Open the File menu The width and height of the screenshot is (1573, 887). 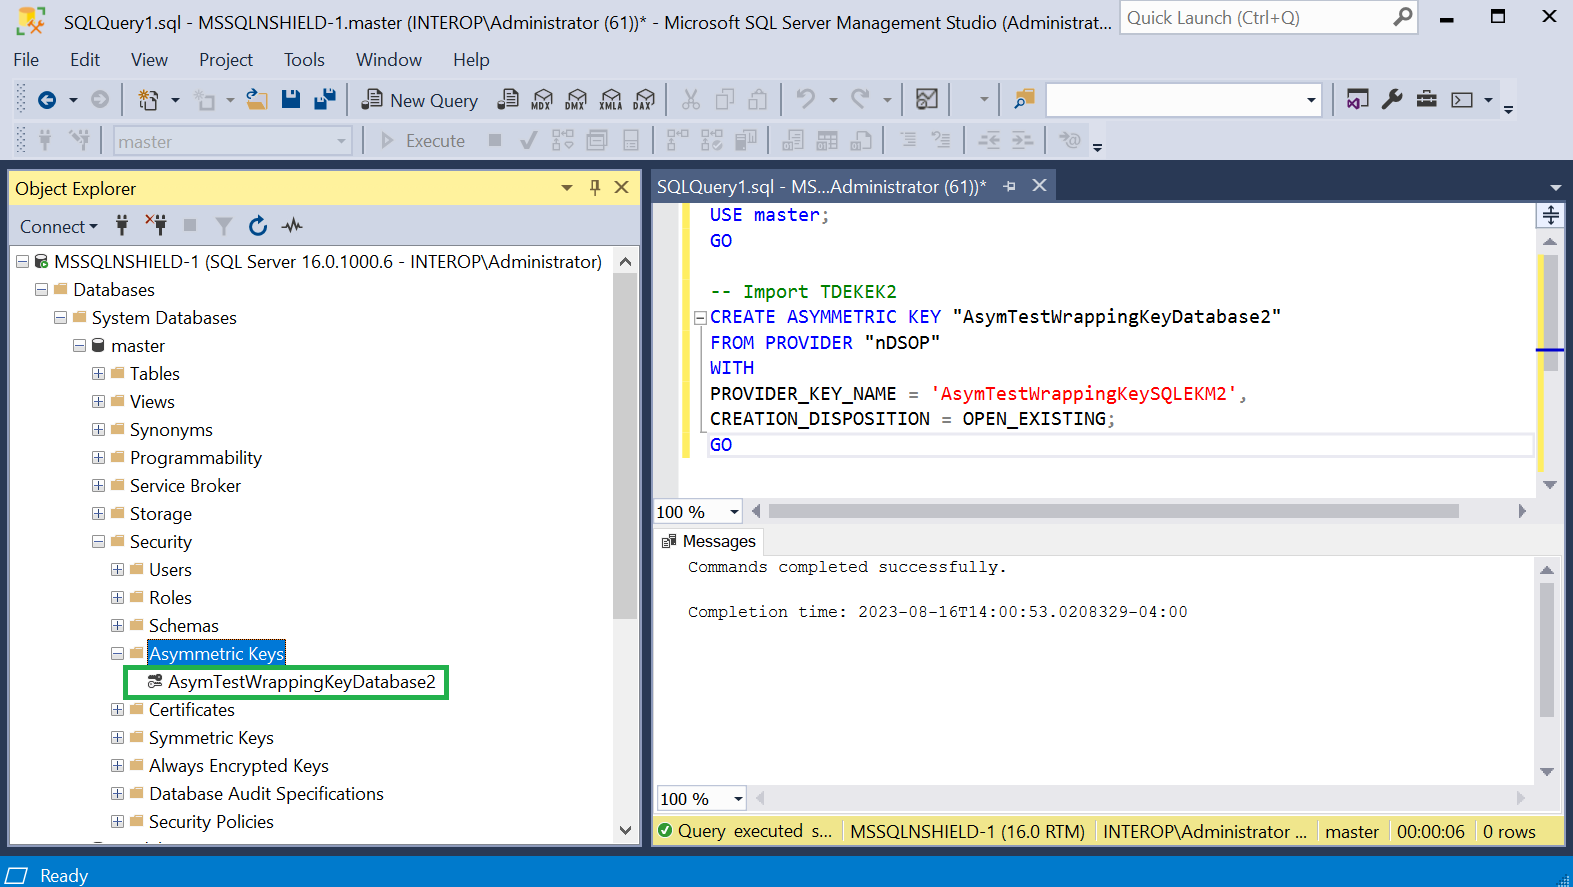point(26,60)
